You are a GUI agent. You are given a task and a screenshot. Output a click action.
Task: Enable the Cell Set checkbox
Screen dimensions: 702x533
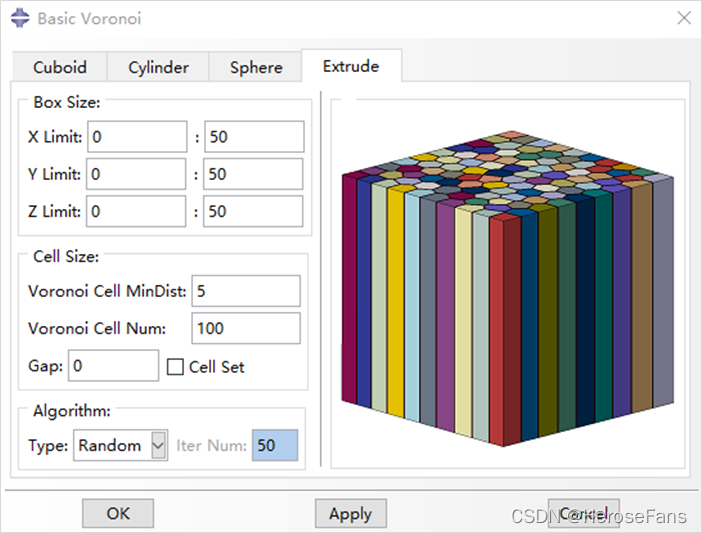pyautogui.click(x=175, y=367)
